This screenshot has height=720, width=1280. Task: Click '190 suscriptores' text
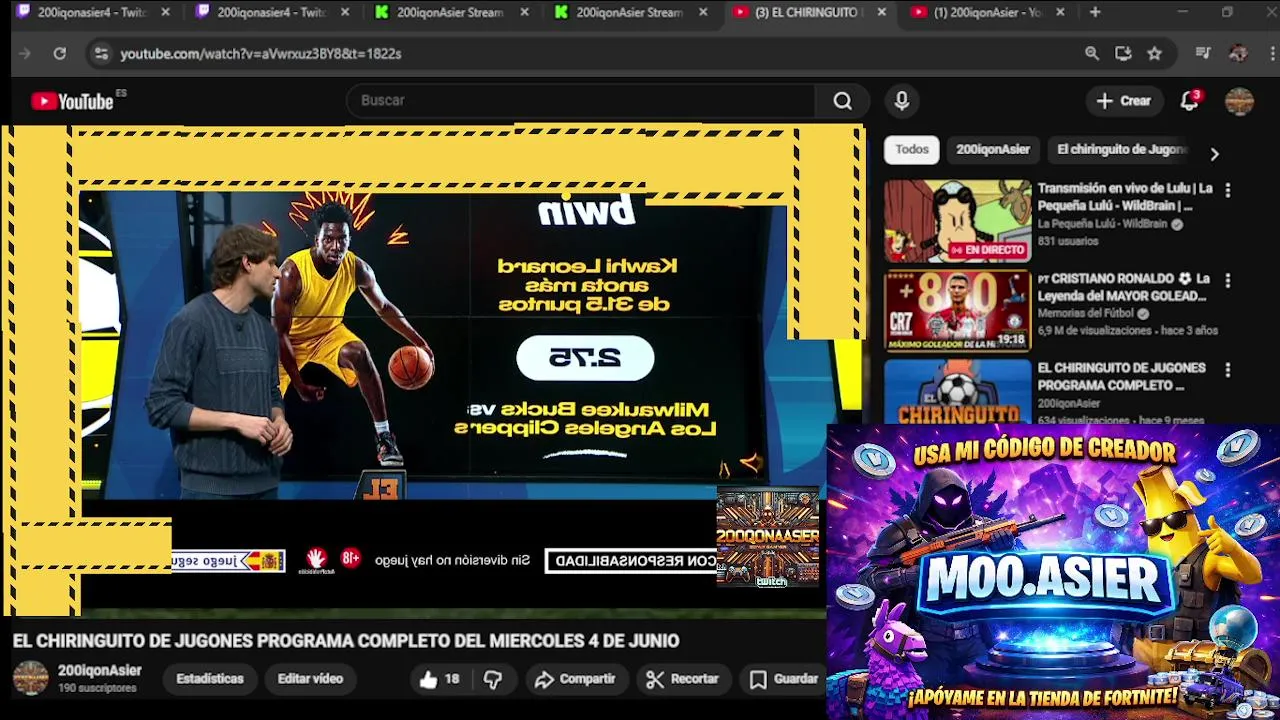click(97, 688)
